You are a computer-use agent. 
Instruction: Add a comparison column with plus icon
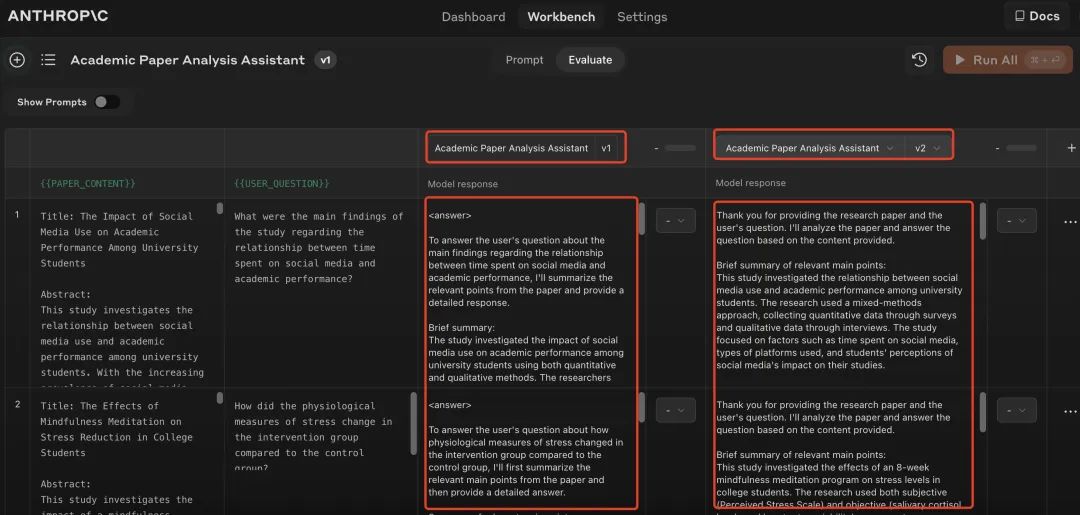1071,148
